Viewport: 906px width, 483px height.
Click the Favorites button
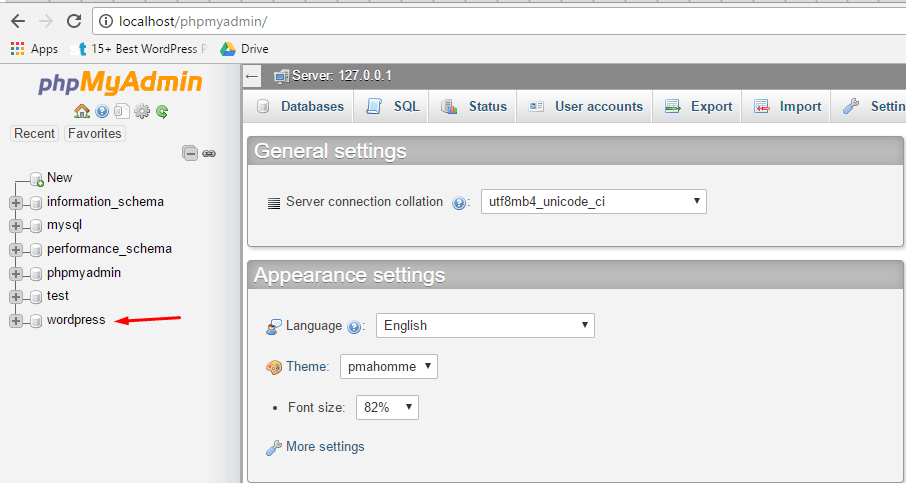coord(95,133)
